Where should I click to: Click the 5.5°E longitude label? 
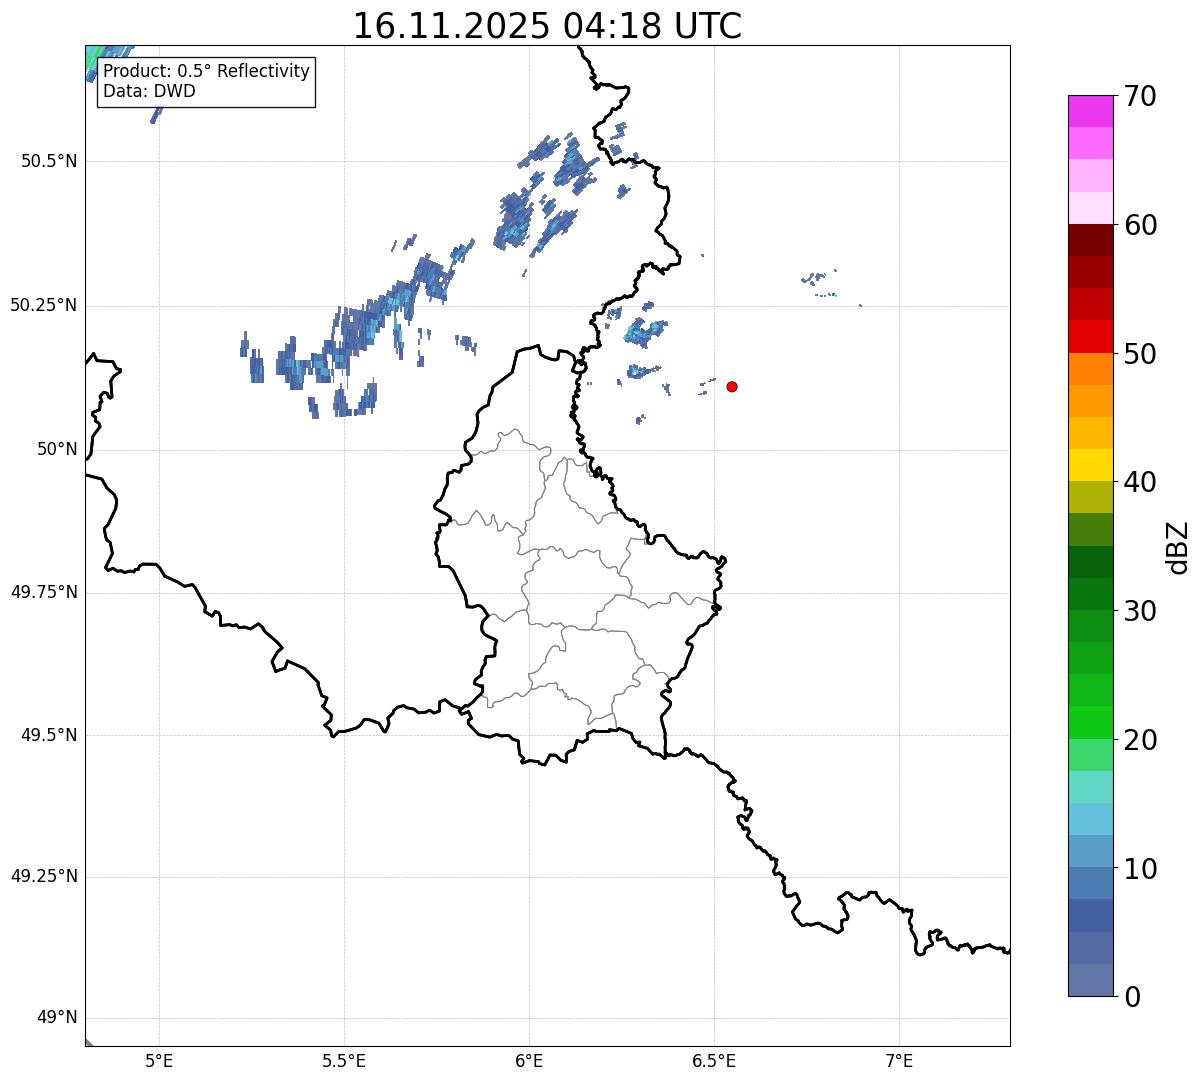[344, 1062]
